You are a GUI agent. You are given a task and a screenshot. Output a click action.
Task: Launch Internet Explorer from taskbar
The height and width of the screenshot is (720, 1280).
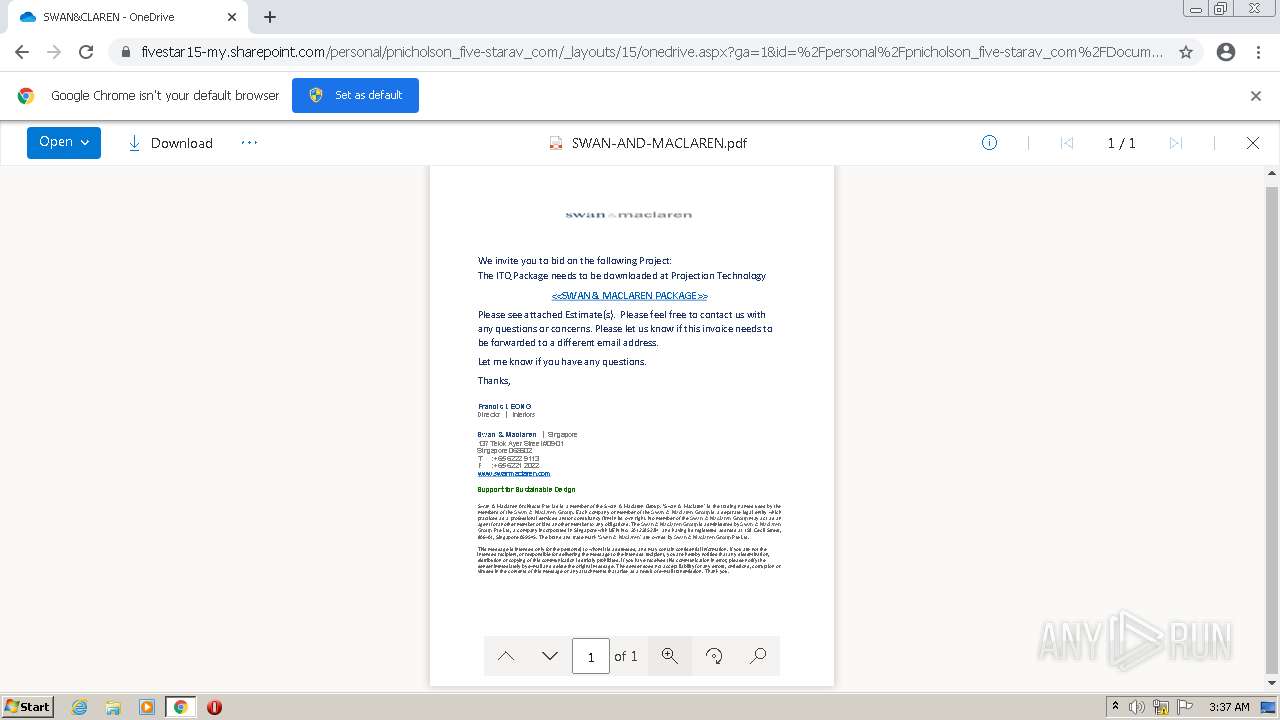(x=80, y=707)
